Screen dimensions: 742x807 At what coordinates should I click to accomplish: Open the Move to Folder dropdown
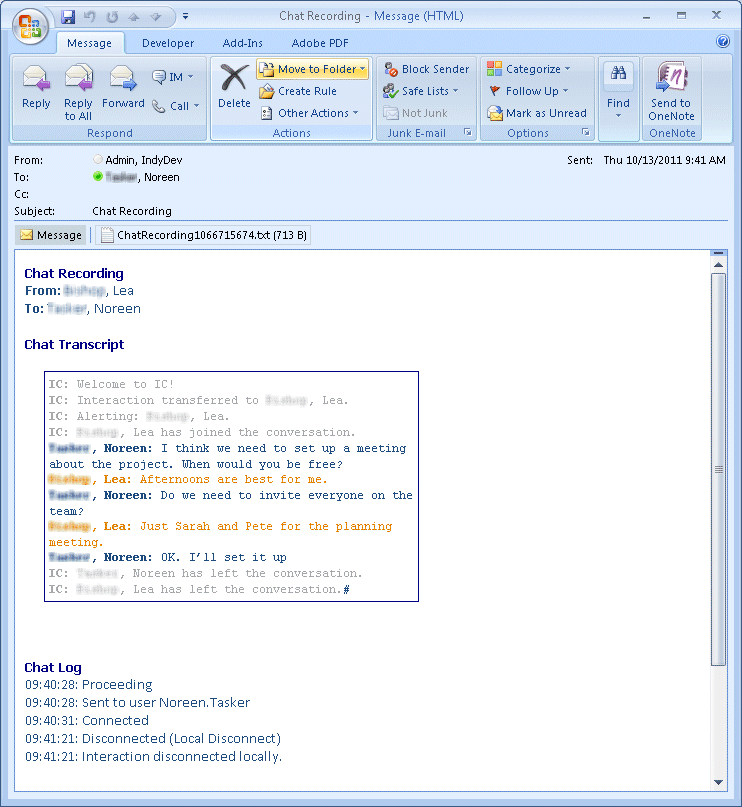313,69
